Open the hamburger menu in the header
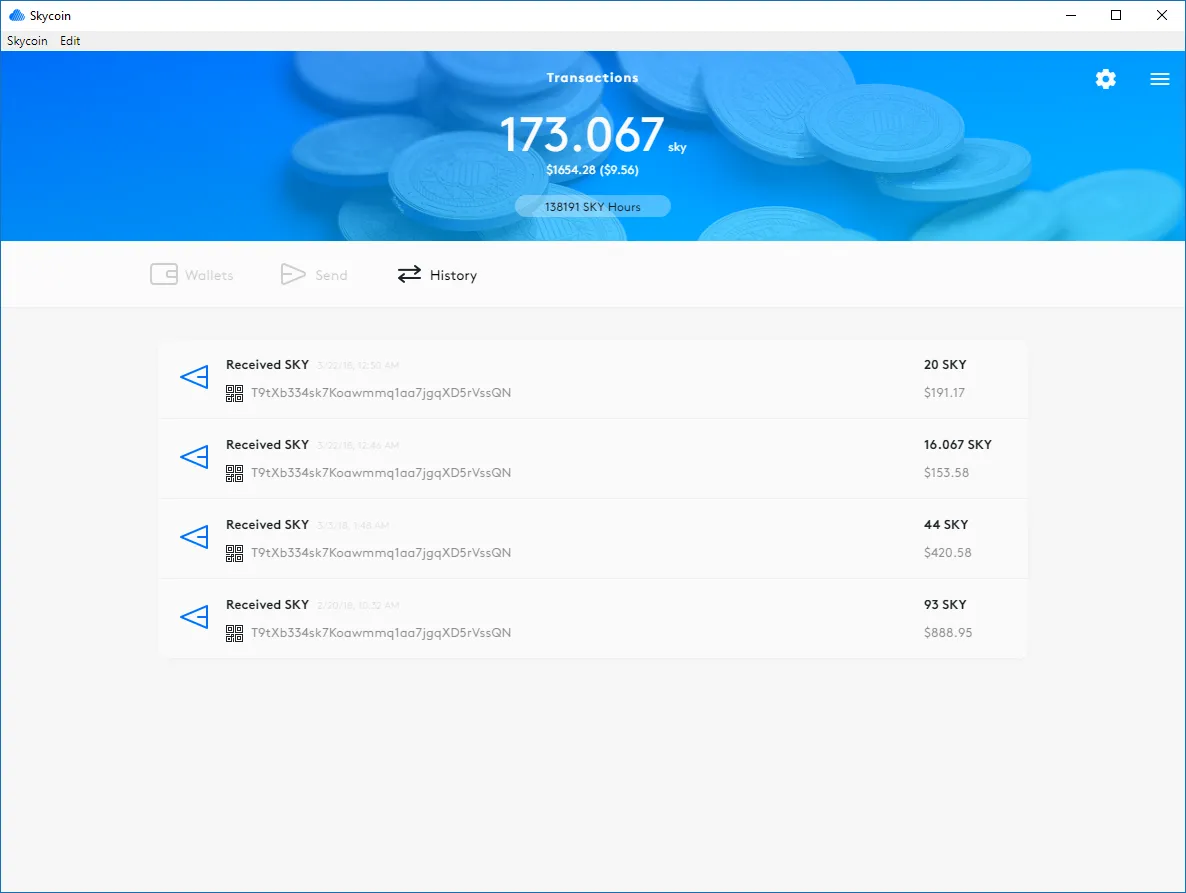 point(1160,79)
